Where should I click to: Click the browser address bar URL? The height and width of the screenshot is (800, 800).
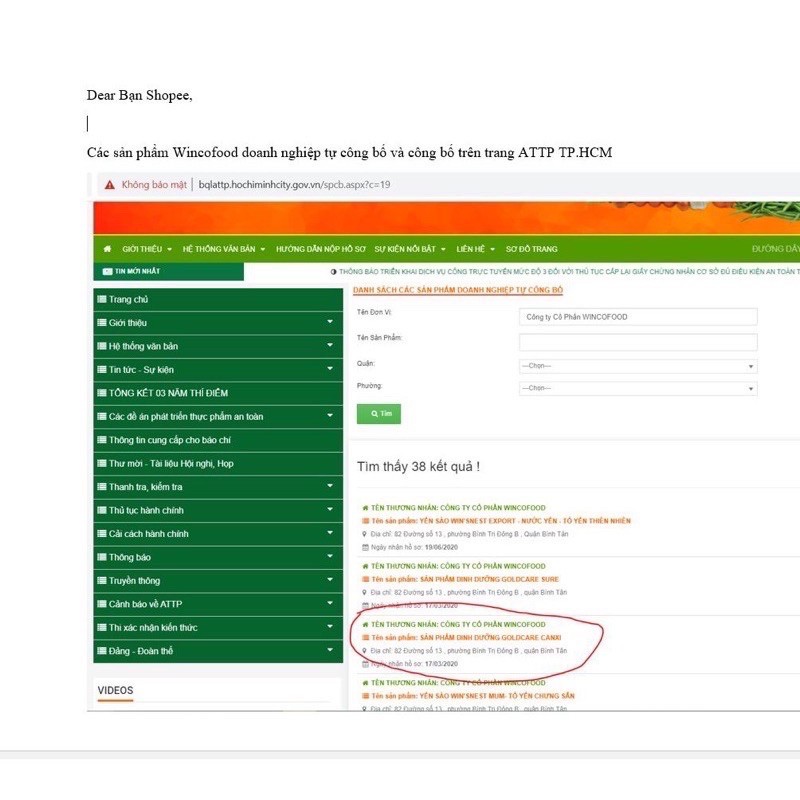(x=294, y=185)
